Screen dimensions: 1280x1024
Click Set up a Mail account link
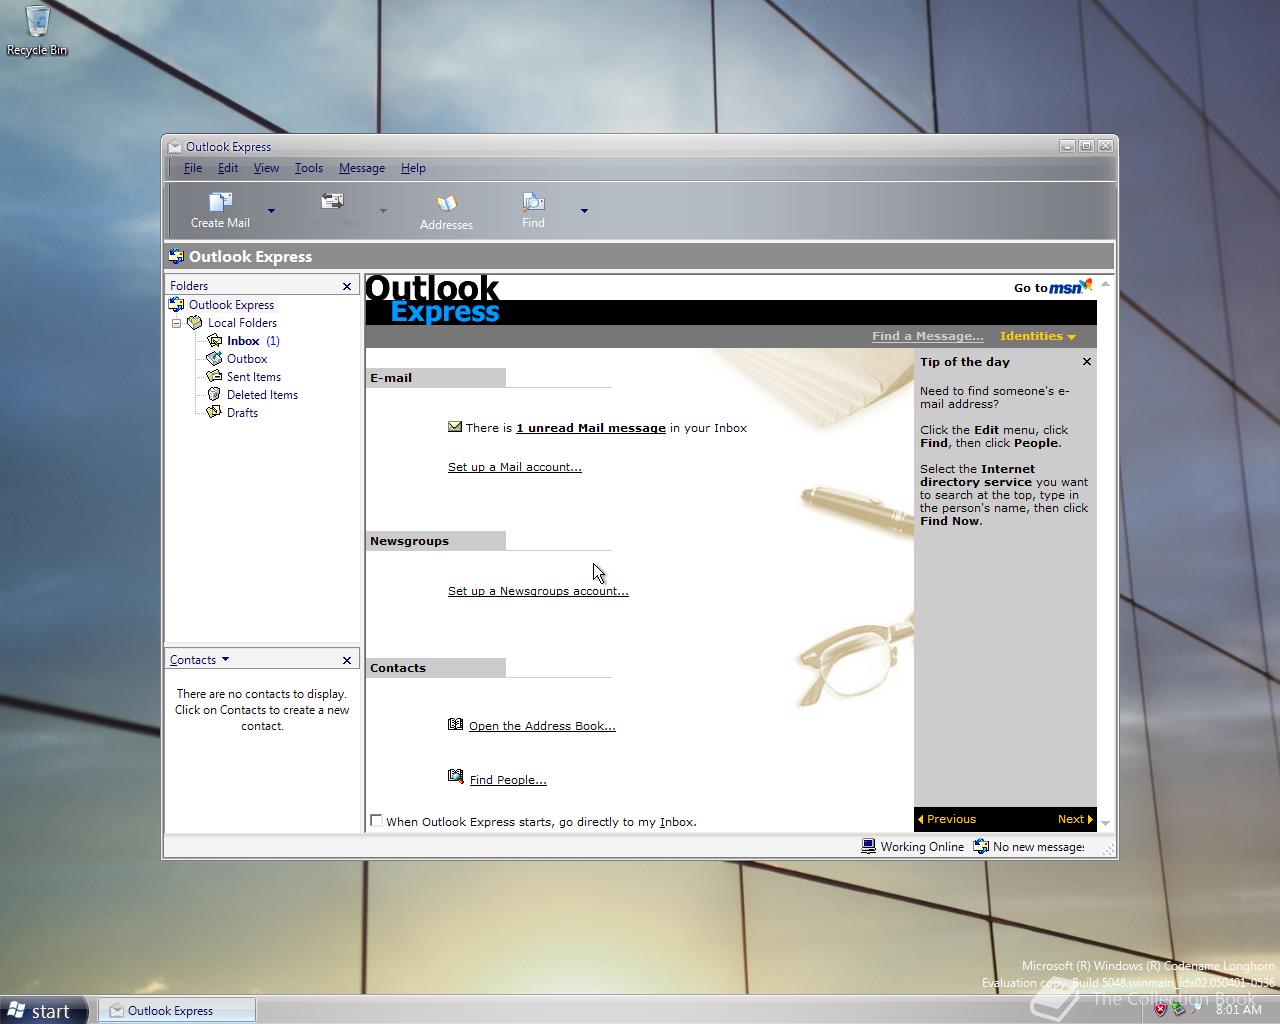tap(515, 467)
